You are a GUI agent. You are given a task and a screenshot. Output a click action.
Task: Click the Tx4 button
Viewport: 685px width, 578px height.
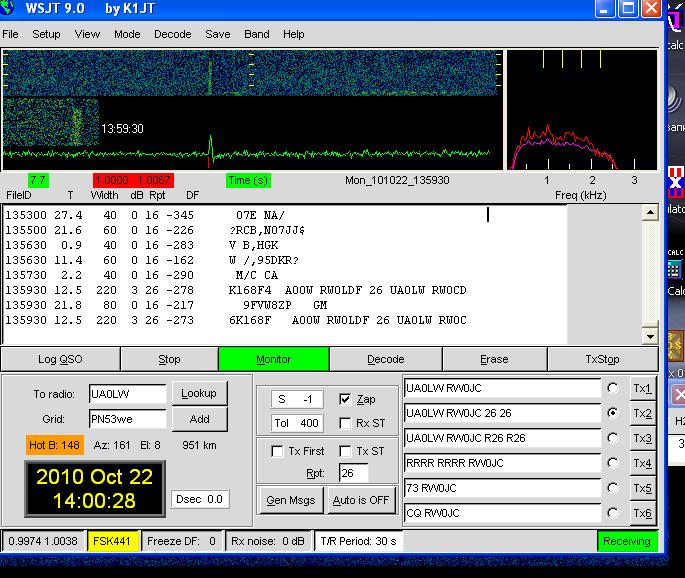(642, 463)
